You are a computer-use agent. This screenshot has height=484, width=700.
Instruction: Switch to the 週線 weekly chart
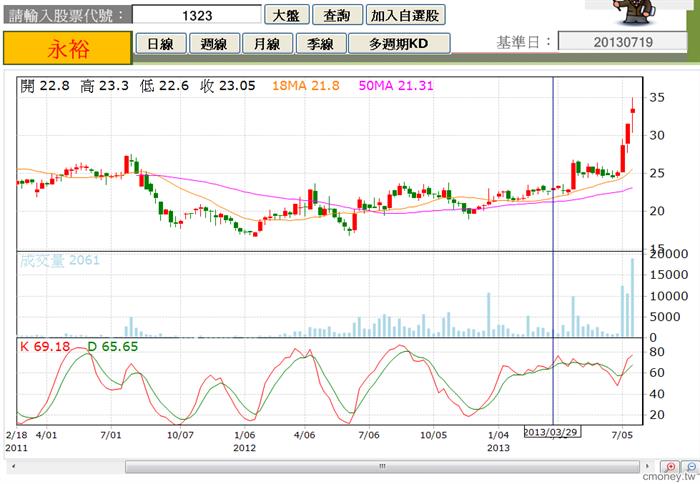pyautogui.click(x=214, y=44)
